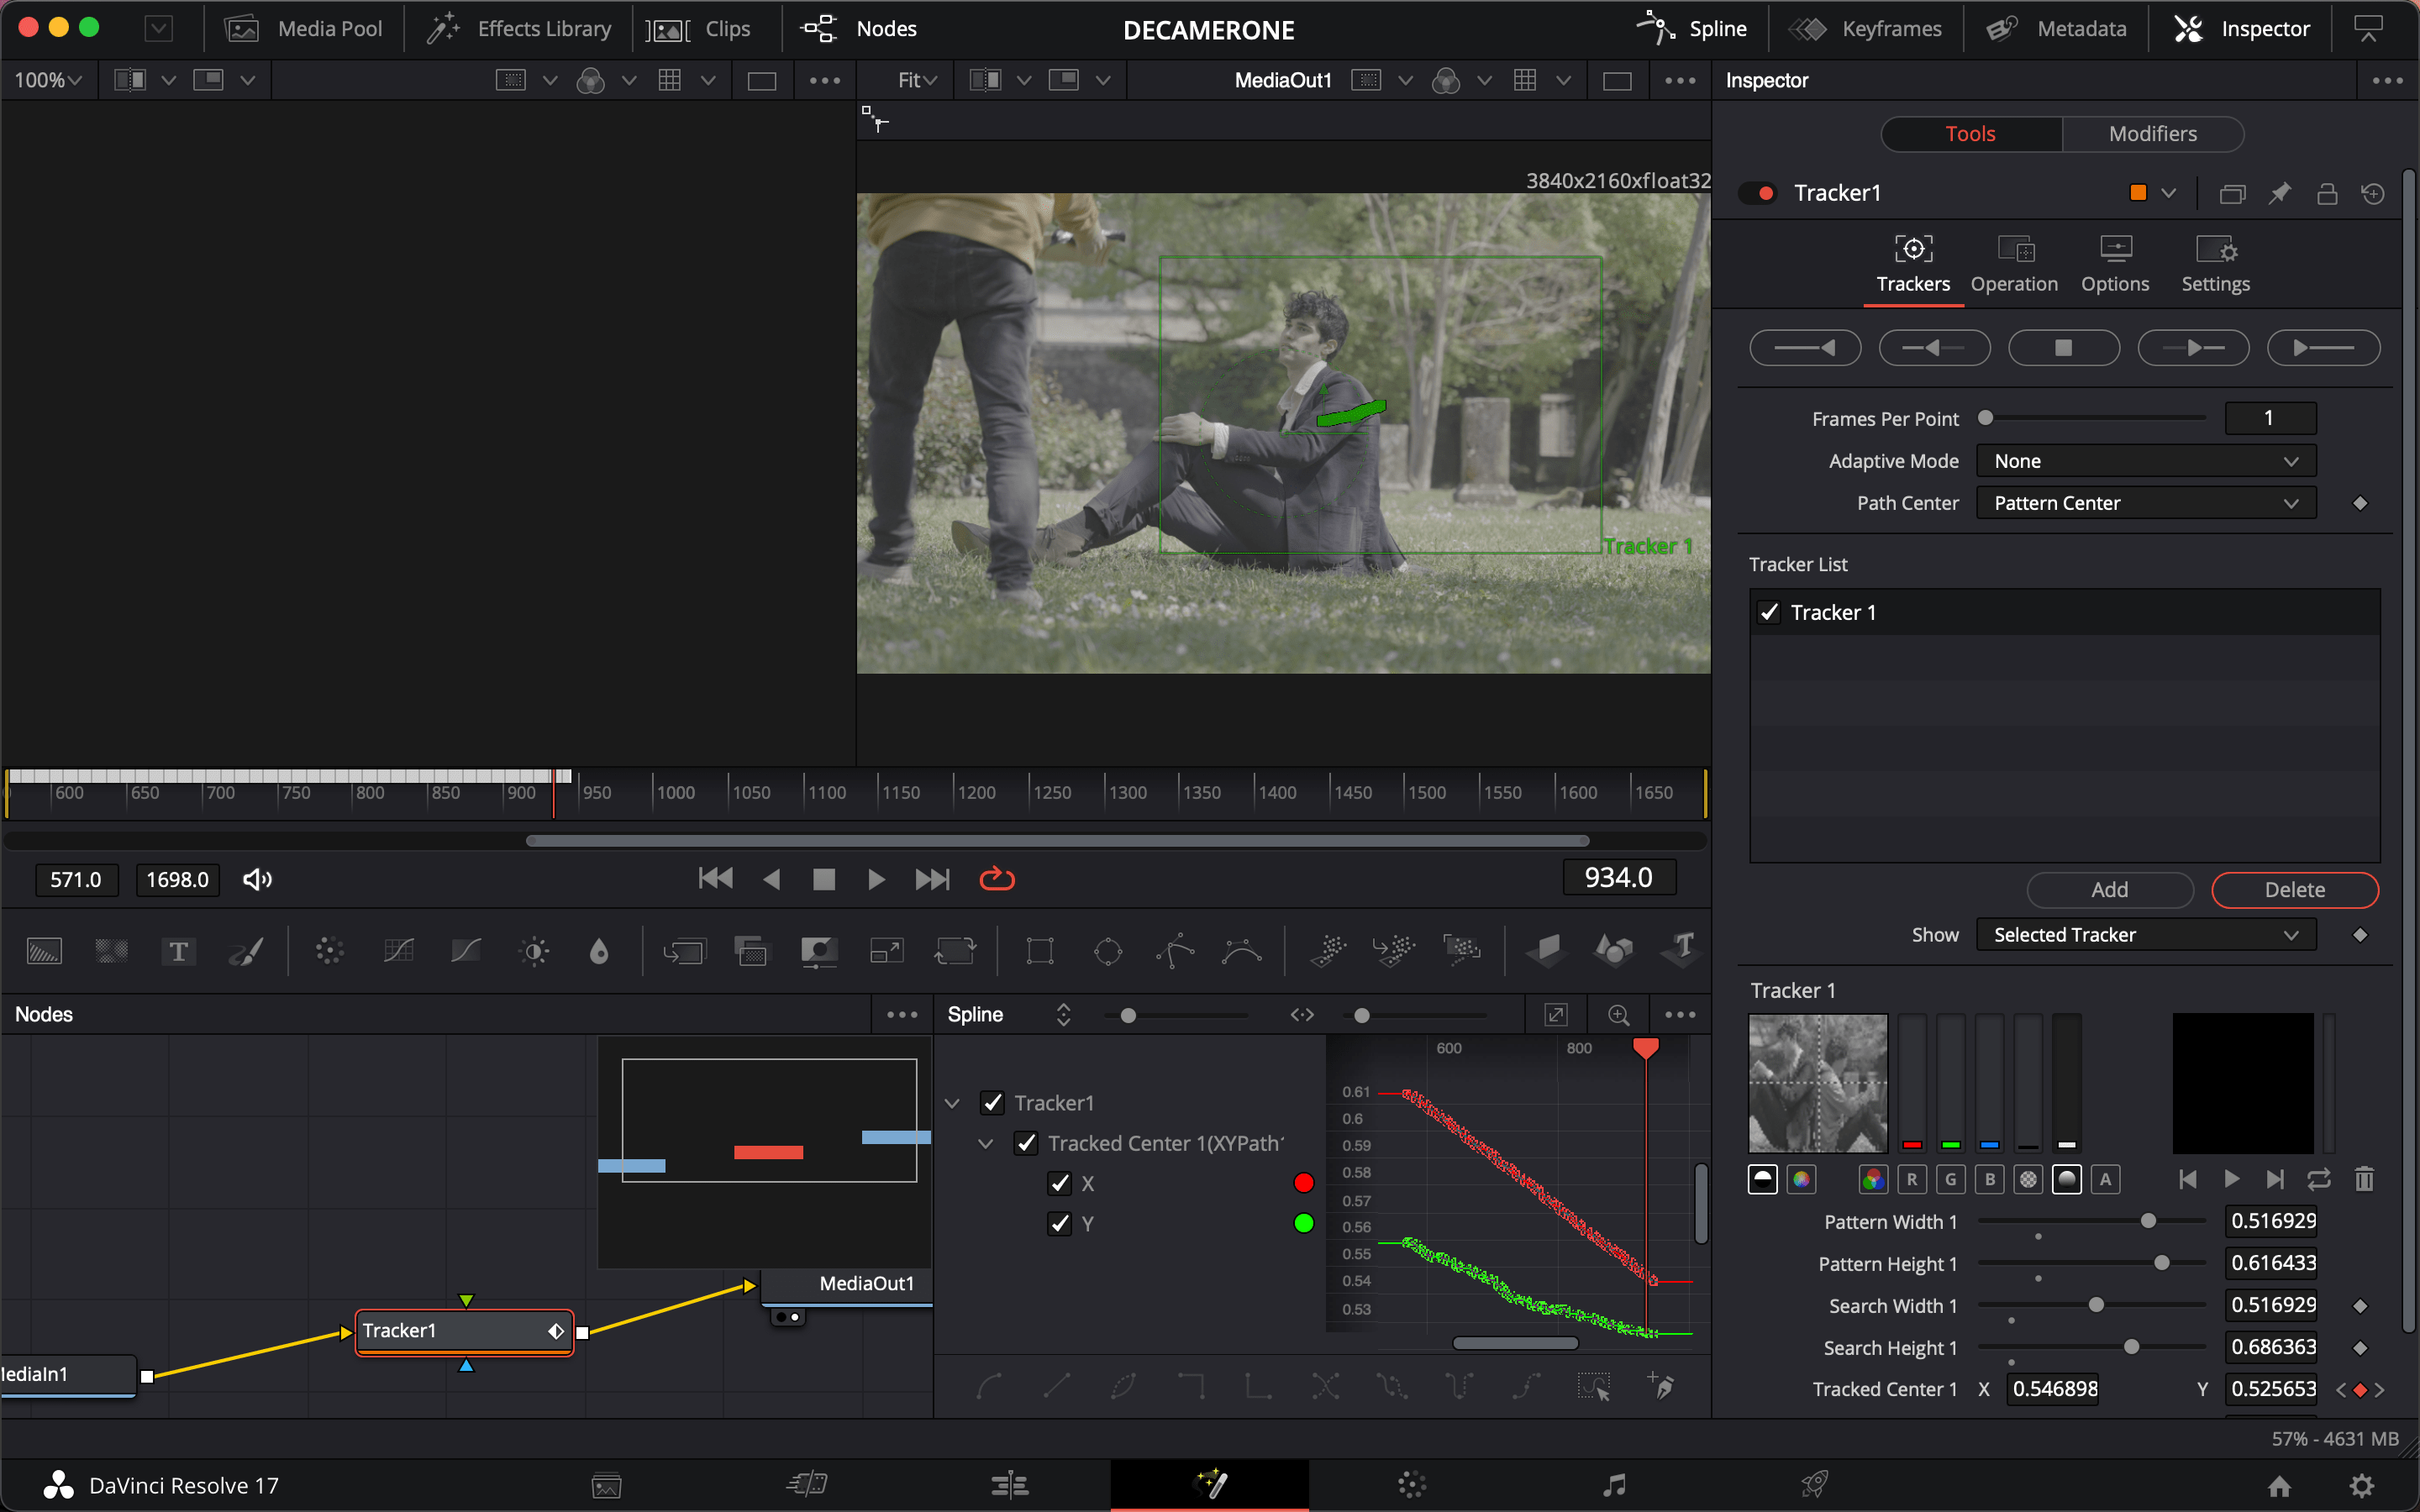Switch to Settings tab in Inspector

(x=2216, y=265)
